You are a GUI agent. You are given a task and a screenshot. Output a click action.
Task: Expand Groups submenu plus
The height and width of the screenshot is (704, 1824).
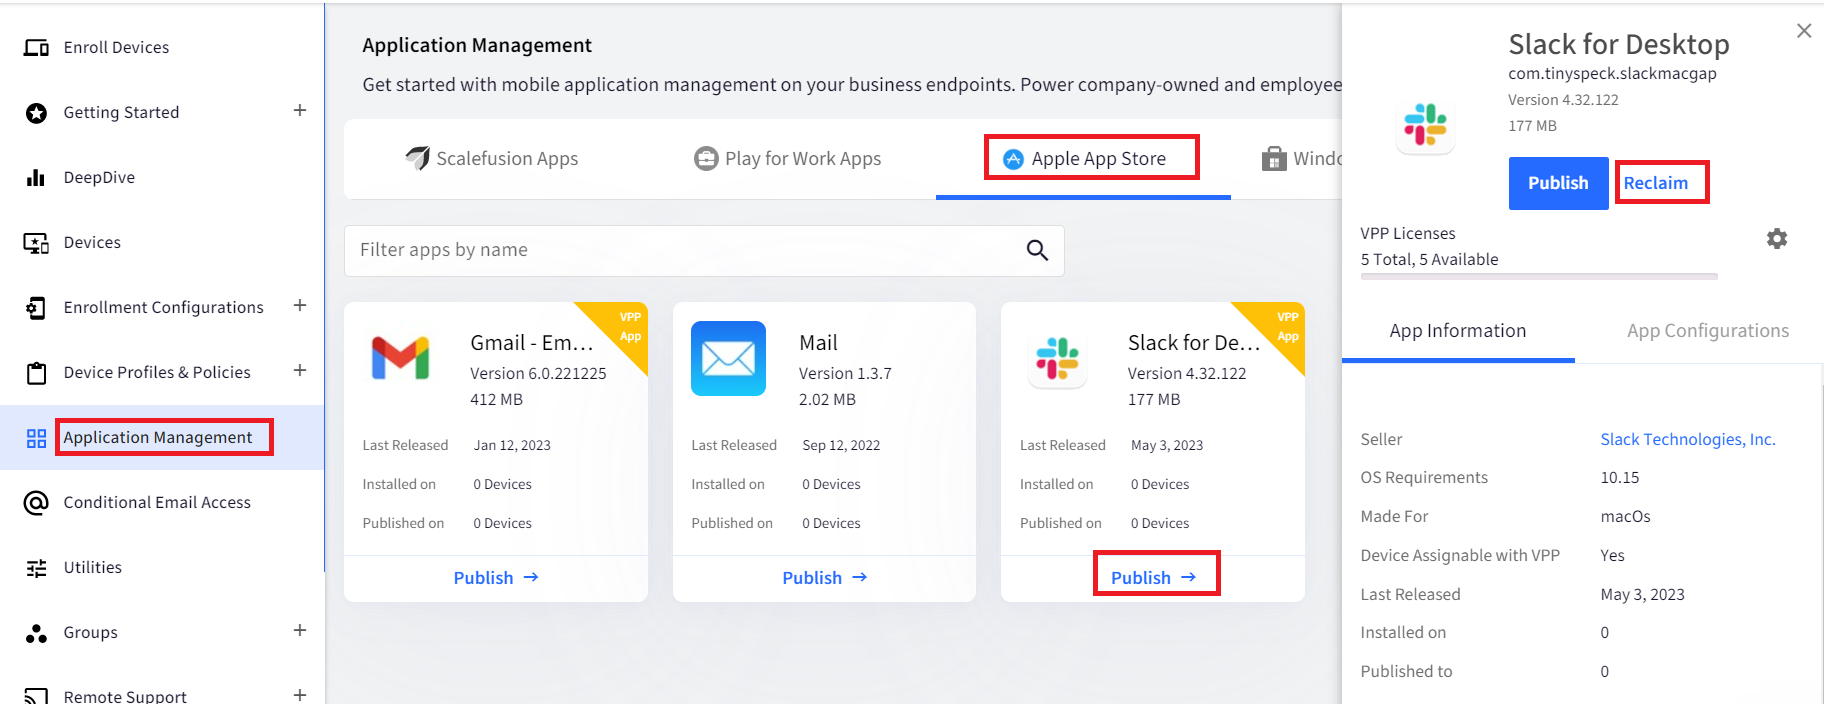[x=299, y=630]
